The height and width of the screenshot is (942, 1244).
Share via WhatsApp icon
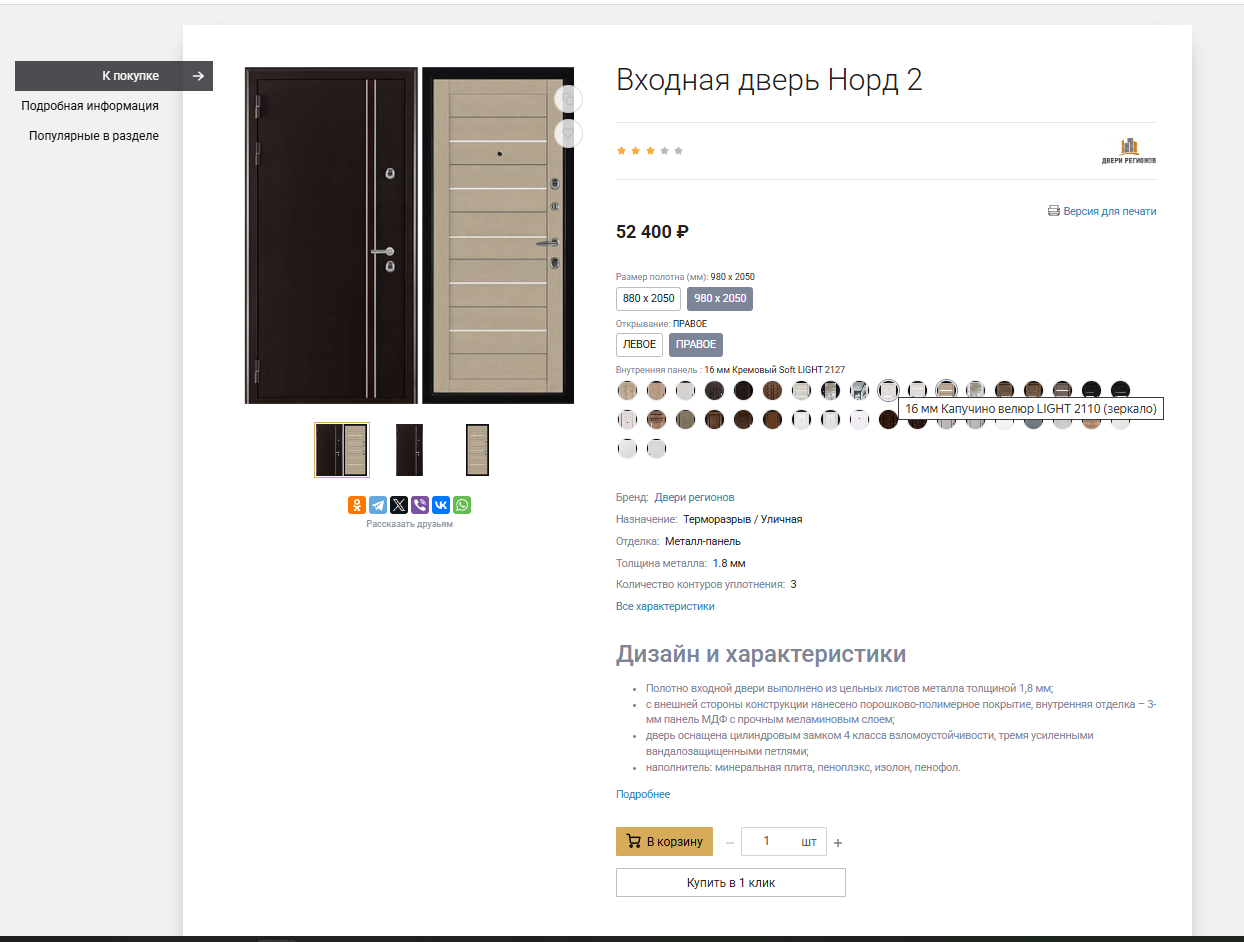pyautogui.click(x=462, y=505)
